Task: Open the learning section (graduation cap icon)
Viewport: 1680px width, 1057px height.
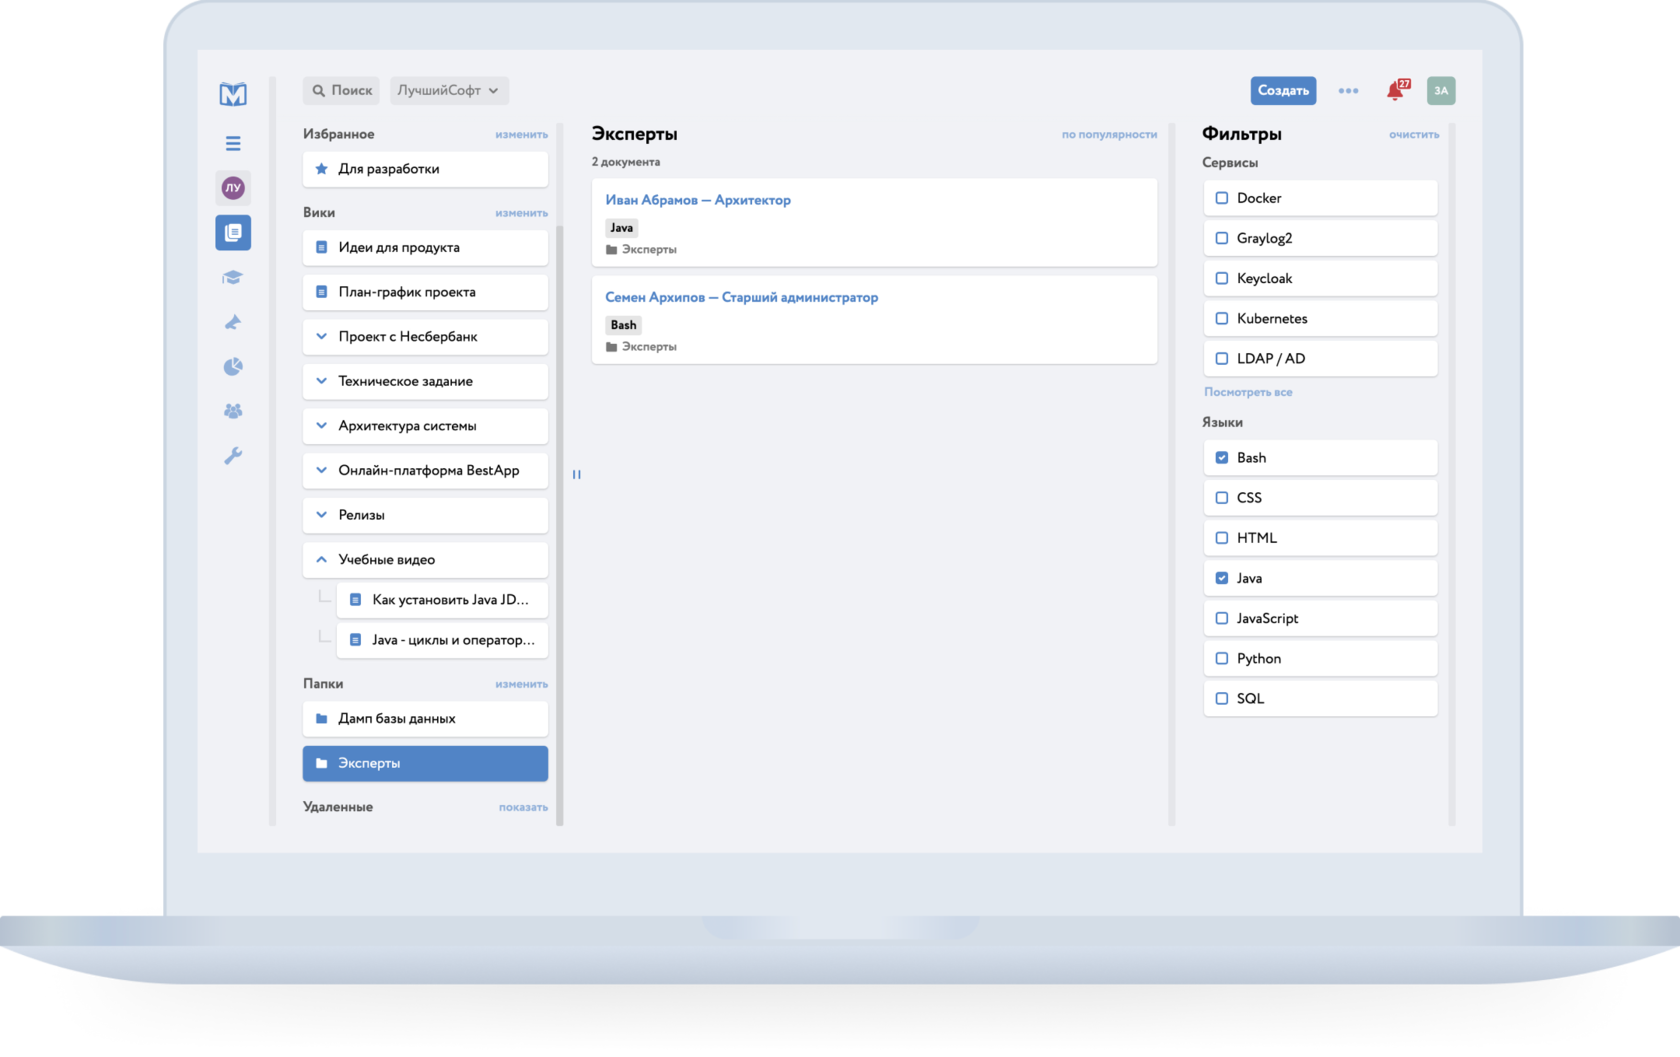Action: pyautogui.click(x=232, y=277)
